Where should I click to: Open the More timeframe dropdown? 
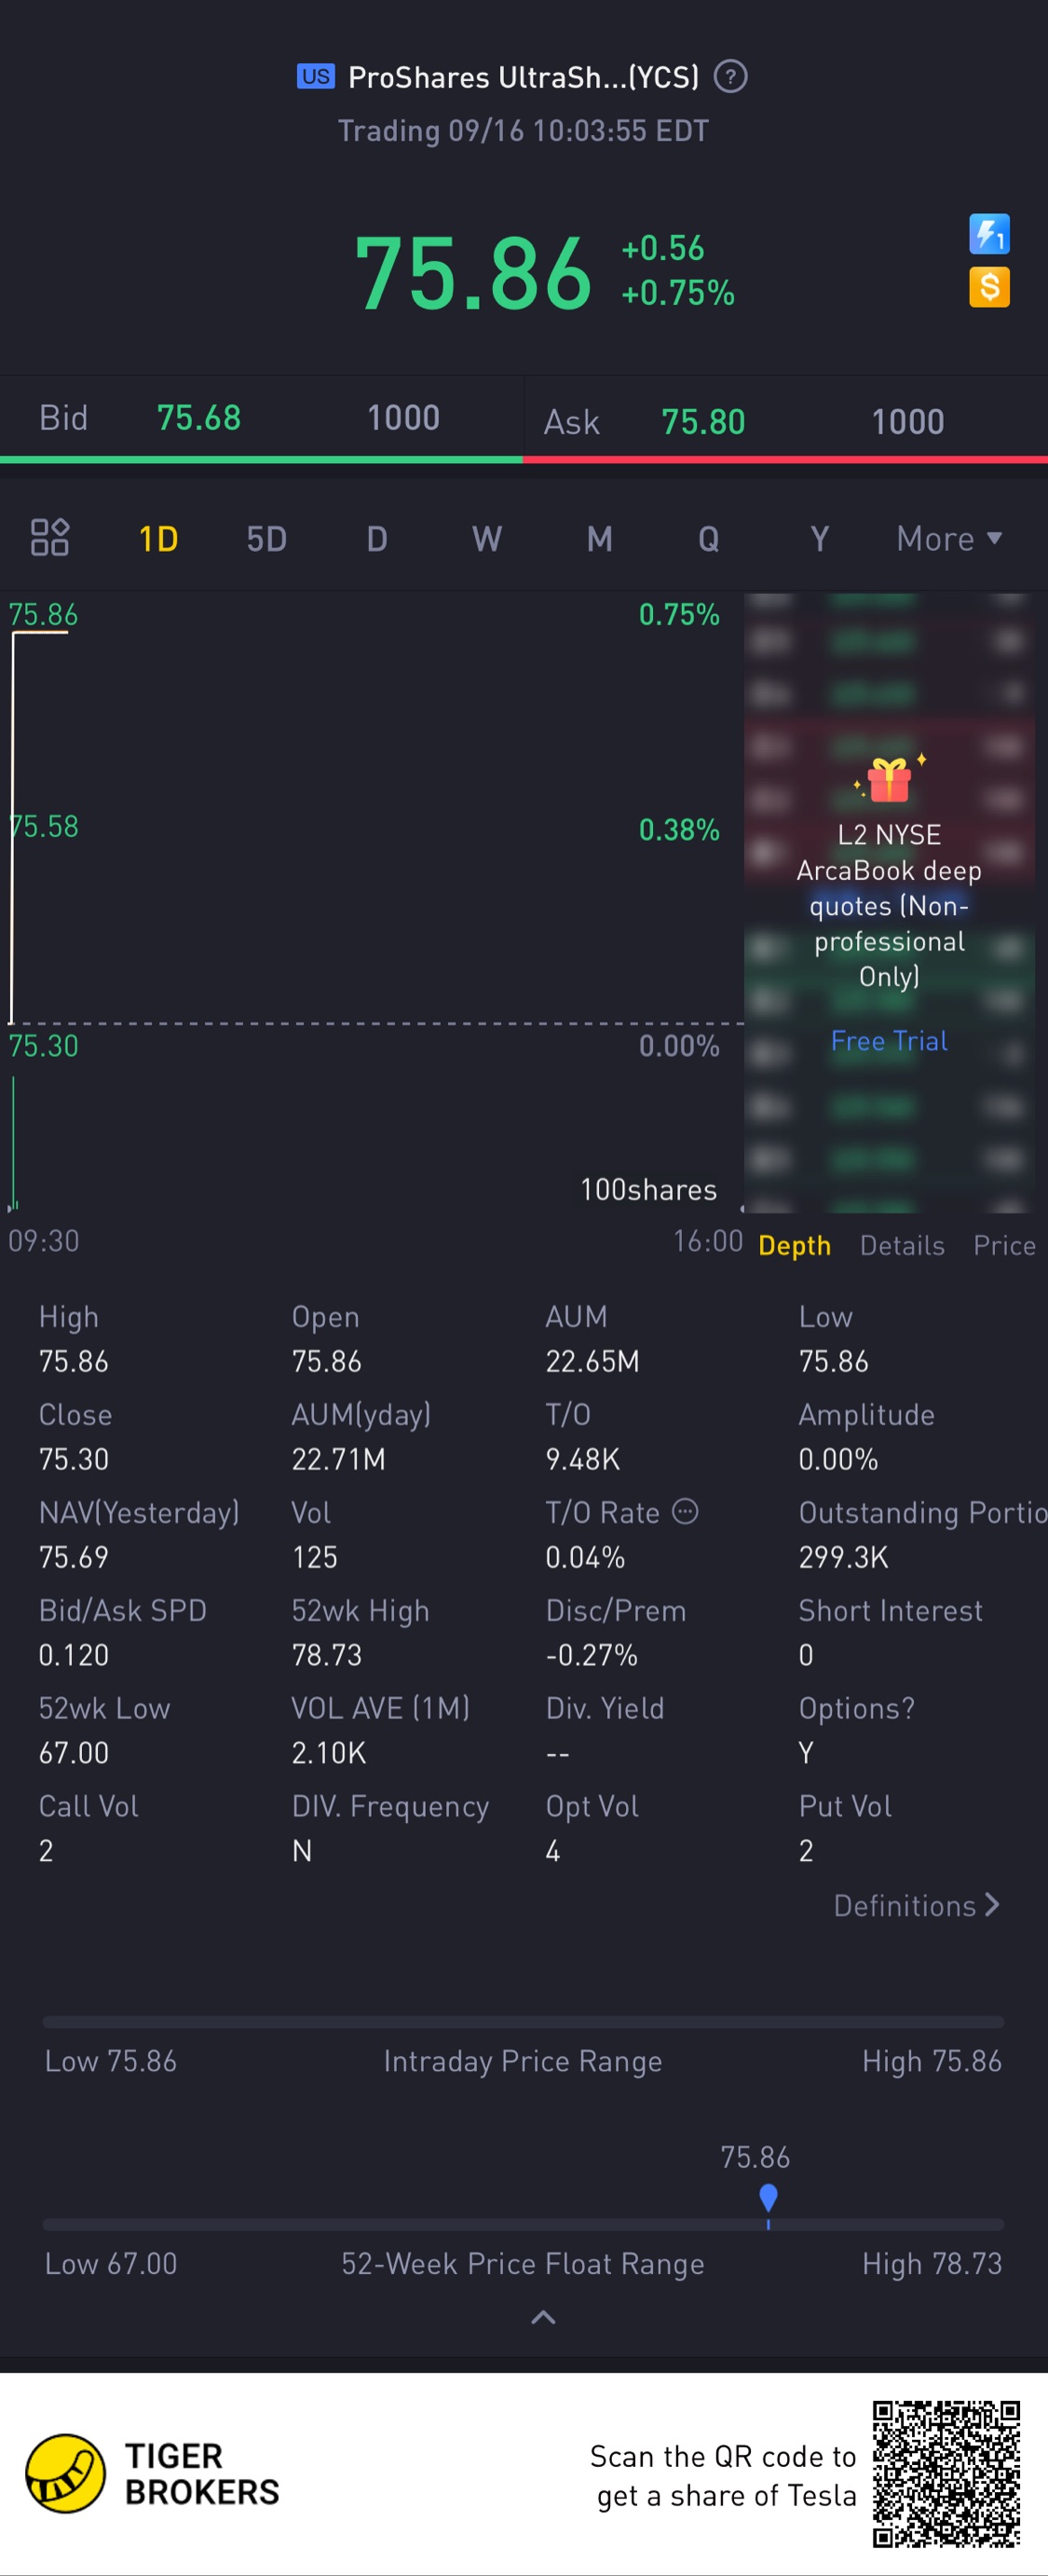(948, 539)
